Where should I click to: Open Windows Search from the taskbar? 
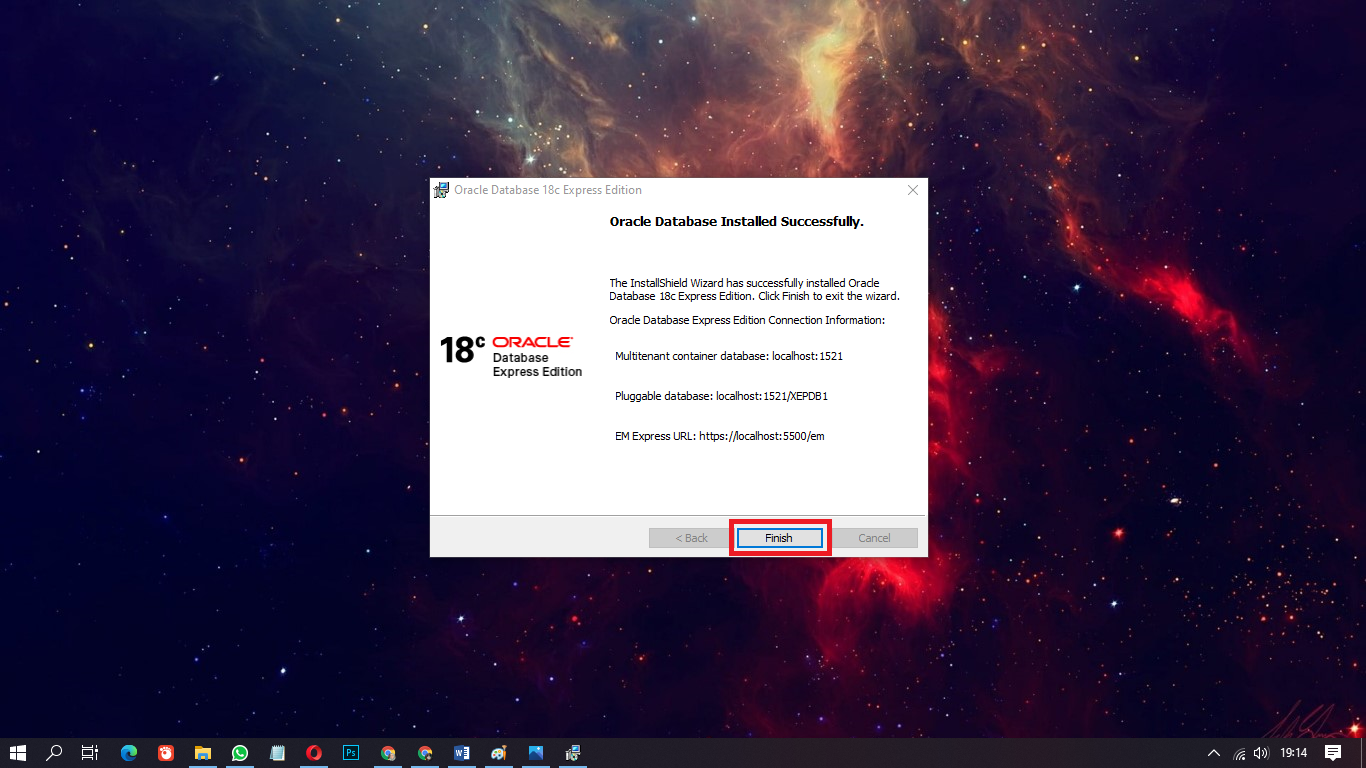(x=55, y=753)
